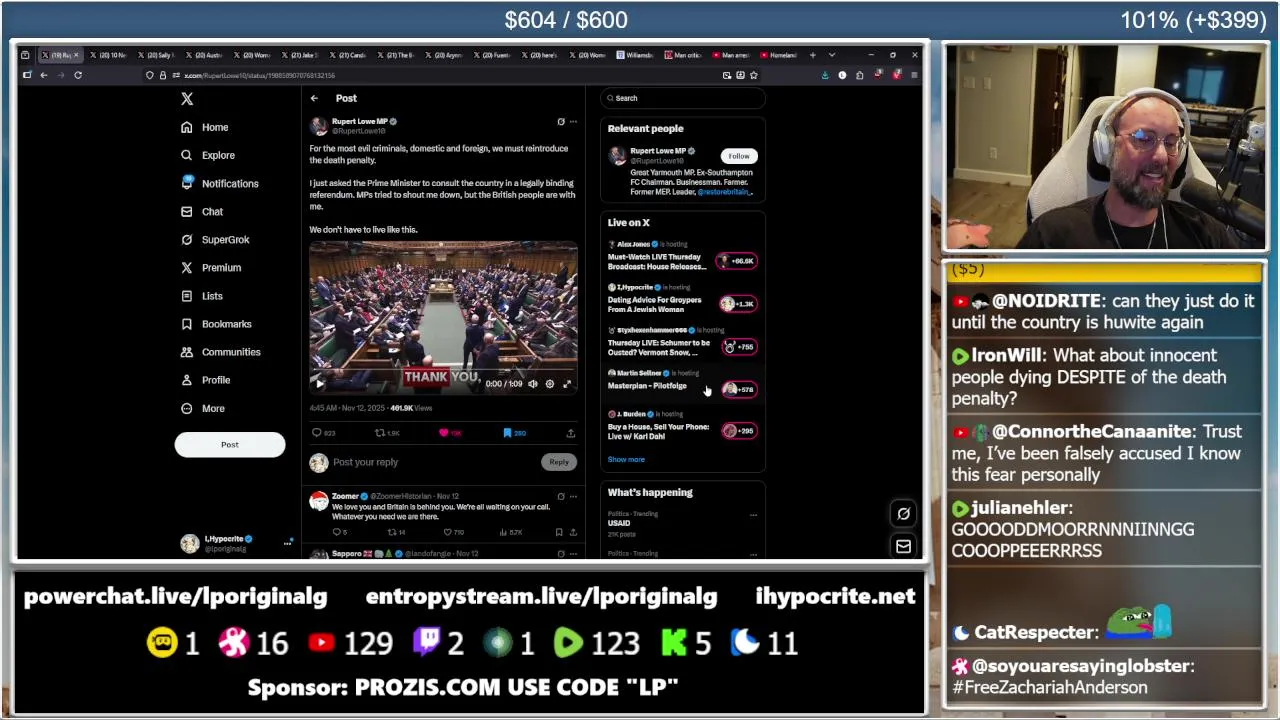The width and height of the screenshot is (1280, 720).
Task: Mute the video with speaker icon
Action: 533,383
